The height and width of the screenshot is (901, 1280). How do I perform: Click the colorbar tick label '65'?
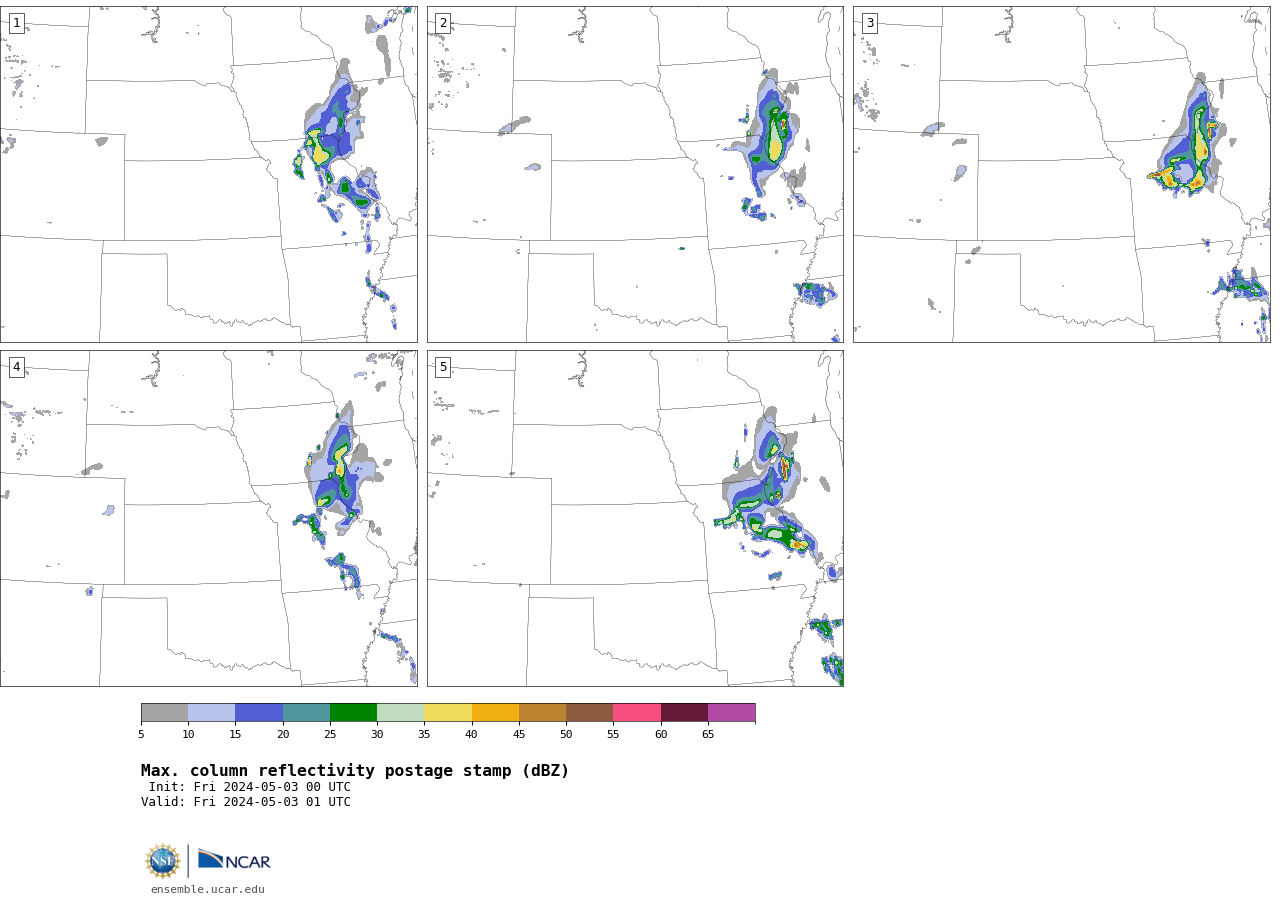point(708,735)
